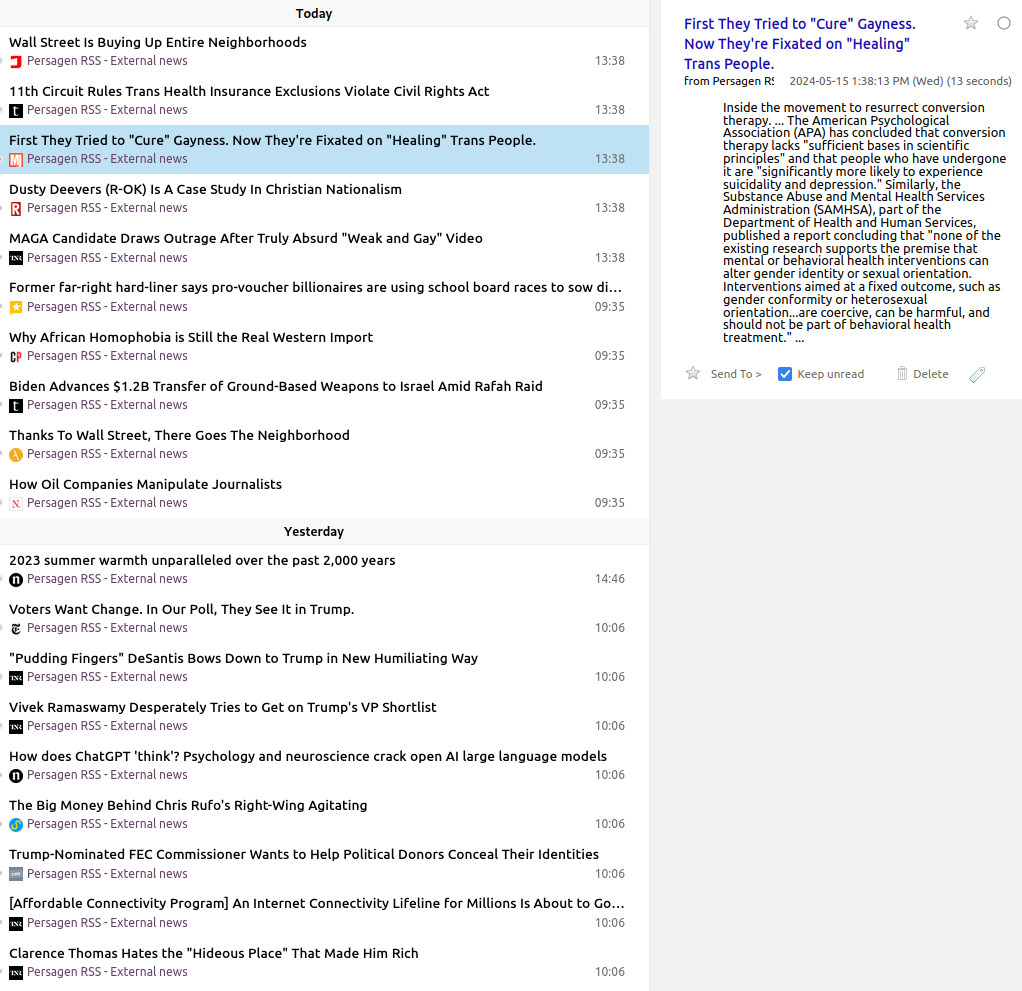Click the blue favicon under Big Money Behind Chris Rufo
The width and height of the screenshot is (1022, 991).
coord(16,824)
